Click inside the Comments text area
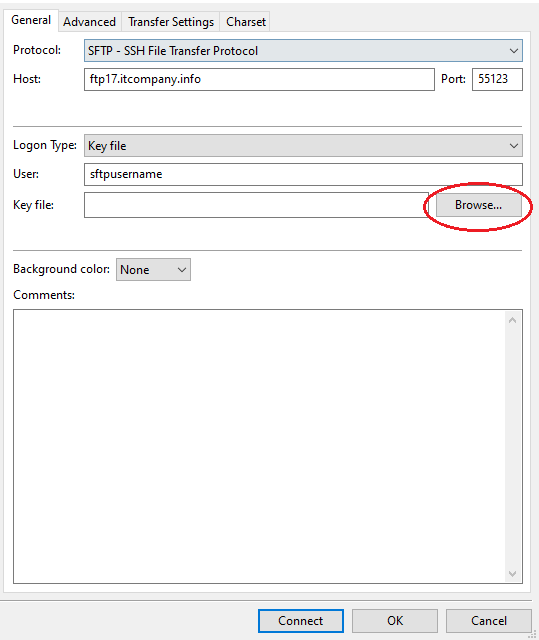The image size is (539, 640). pos(259,447)
